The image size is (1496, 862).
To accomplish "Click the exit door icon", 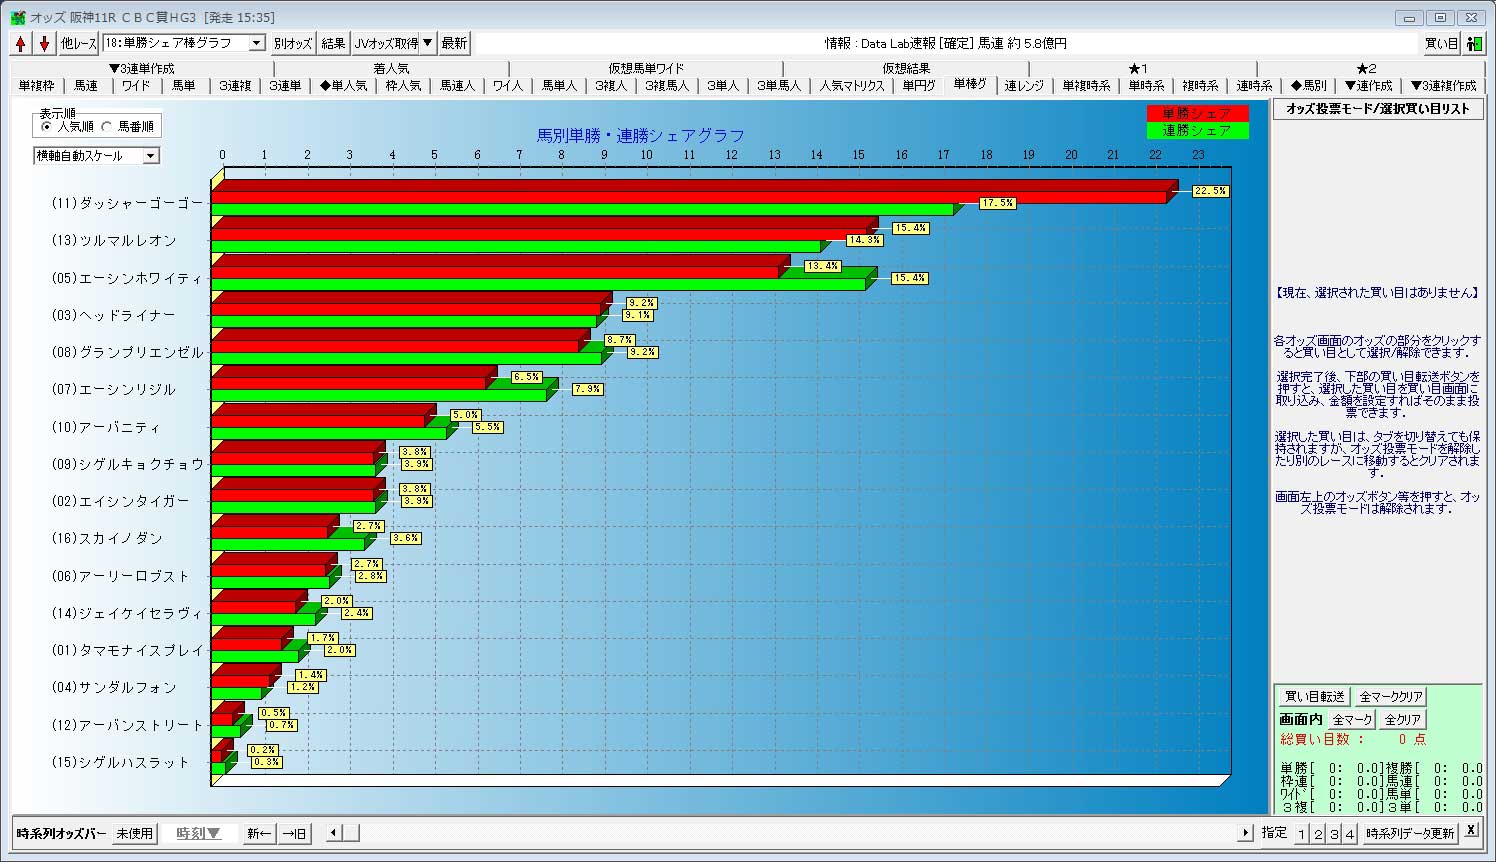I will 1474,43.
